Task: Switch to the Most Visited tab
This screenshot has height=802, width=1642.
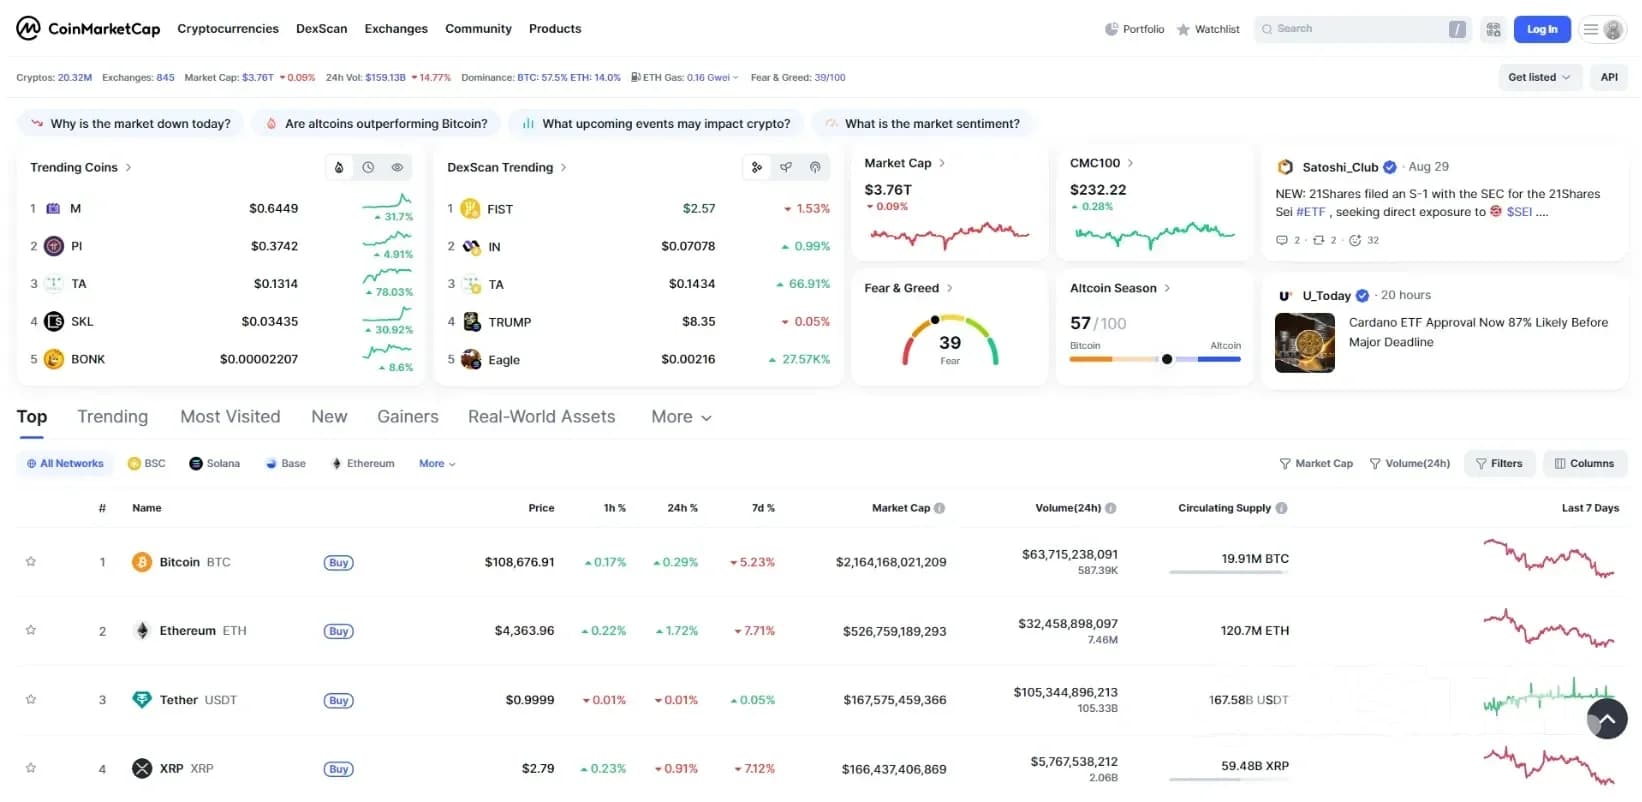Action: tap(230, 417)
